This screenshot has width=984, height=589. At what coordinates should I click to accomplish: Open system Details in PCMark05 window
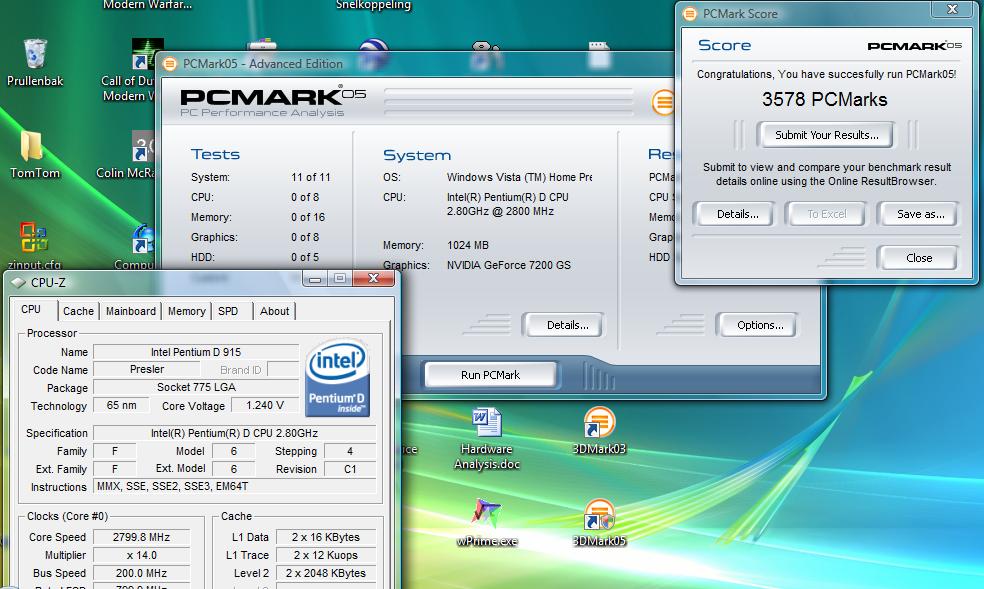[x=564, y=325]
